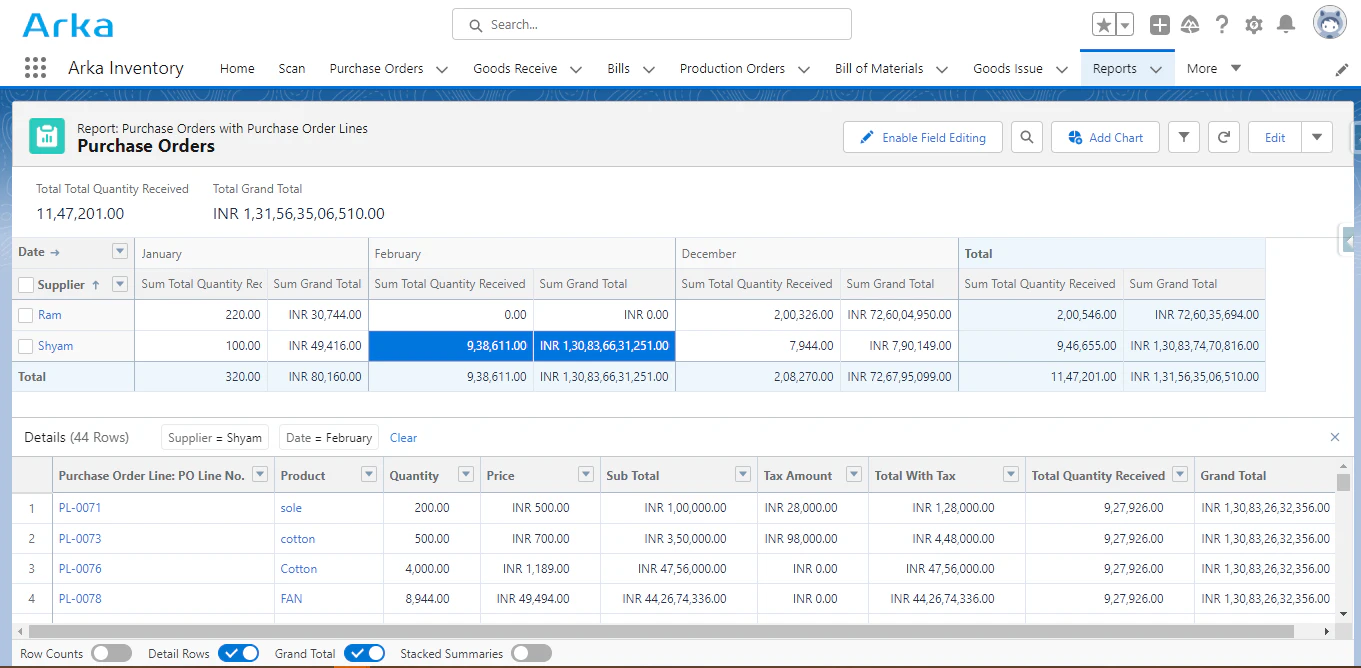1361x668 pixels.
Task: Open the Add Chart panel
Action: (x=1105, y=136)
